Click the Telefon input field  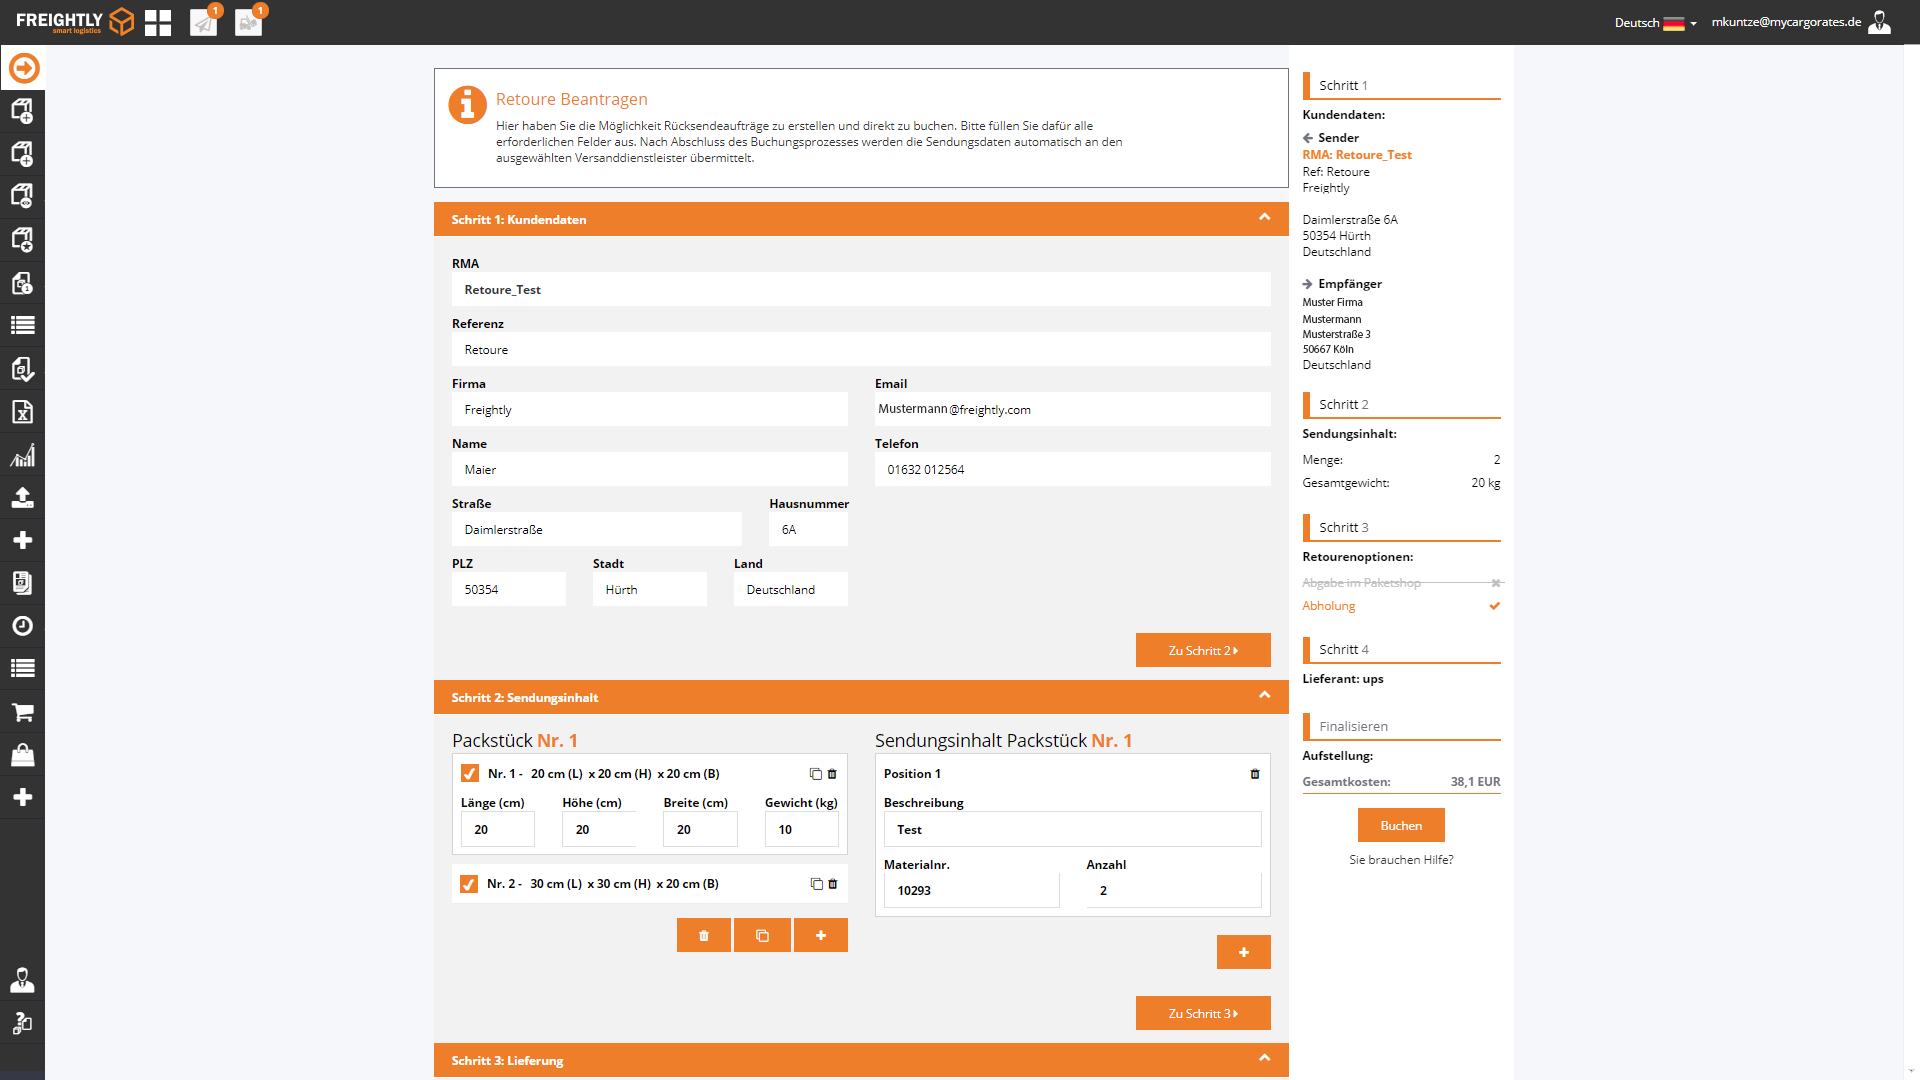(1073, 469)
